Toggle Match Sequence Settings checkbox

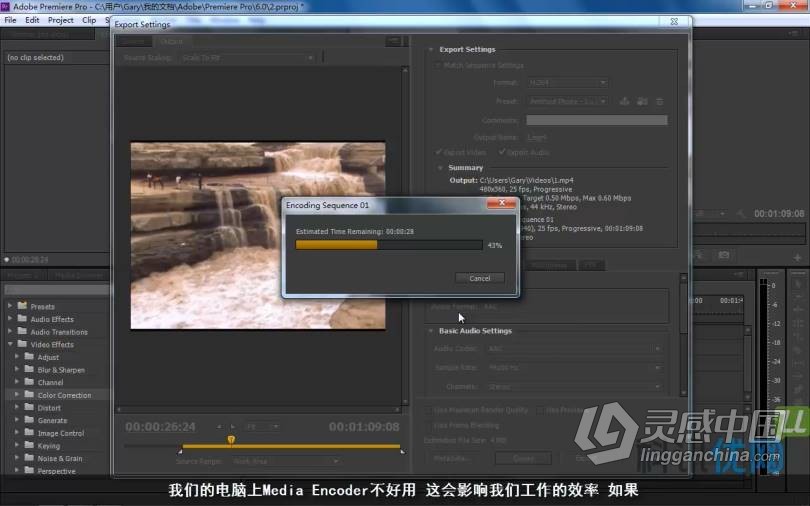(438, 66)
